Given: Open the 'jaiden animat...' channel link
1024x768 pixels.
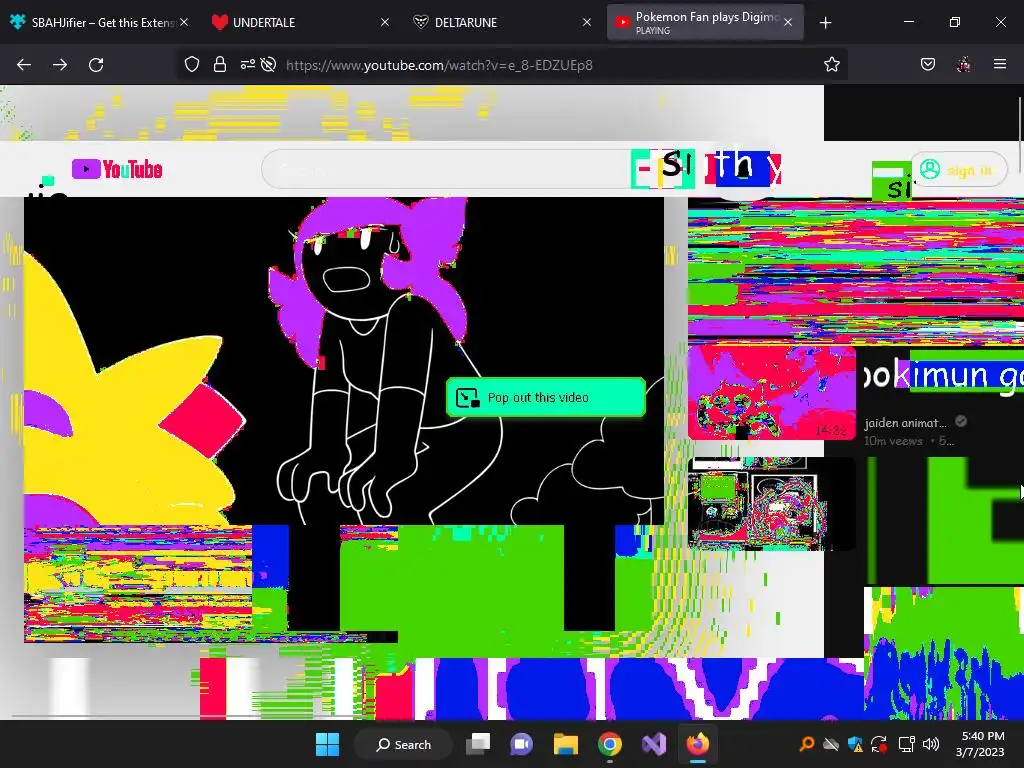Looking at the screenshot, I should 905,423.
